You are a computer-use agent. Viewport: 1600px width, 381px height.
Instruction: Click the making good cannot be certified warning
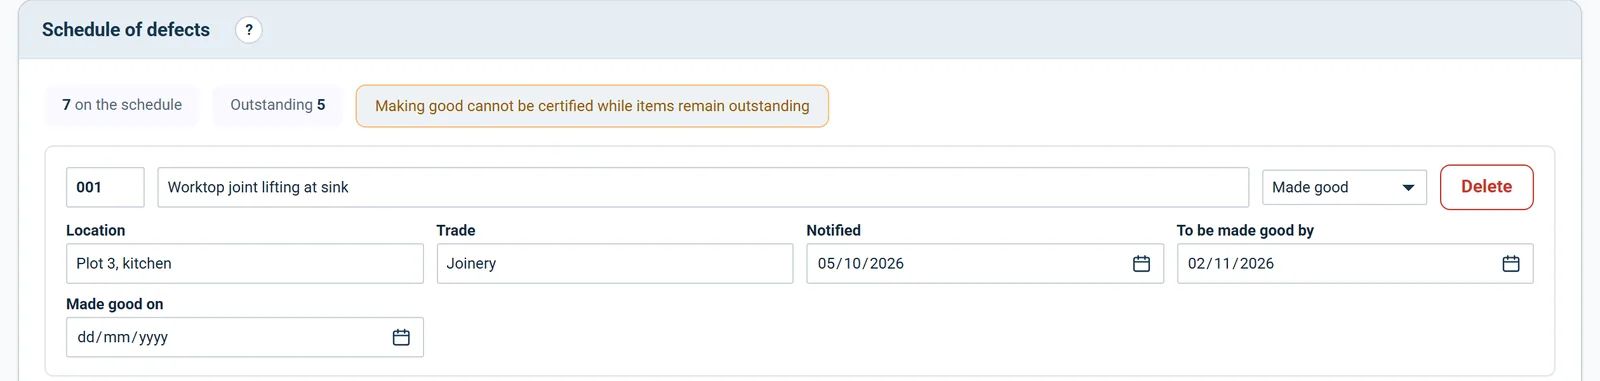pyautogui.click(x=592, y=106)
